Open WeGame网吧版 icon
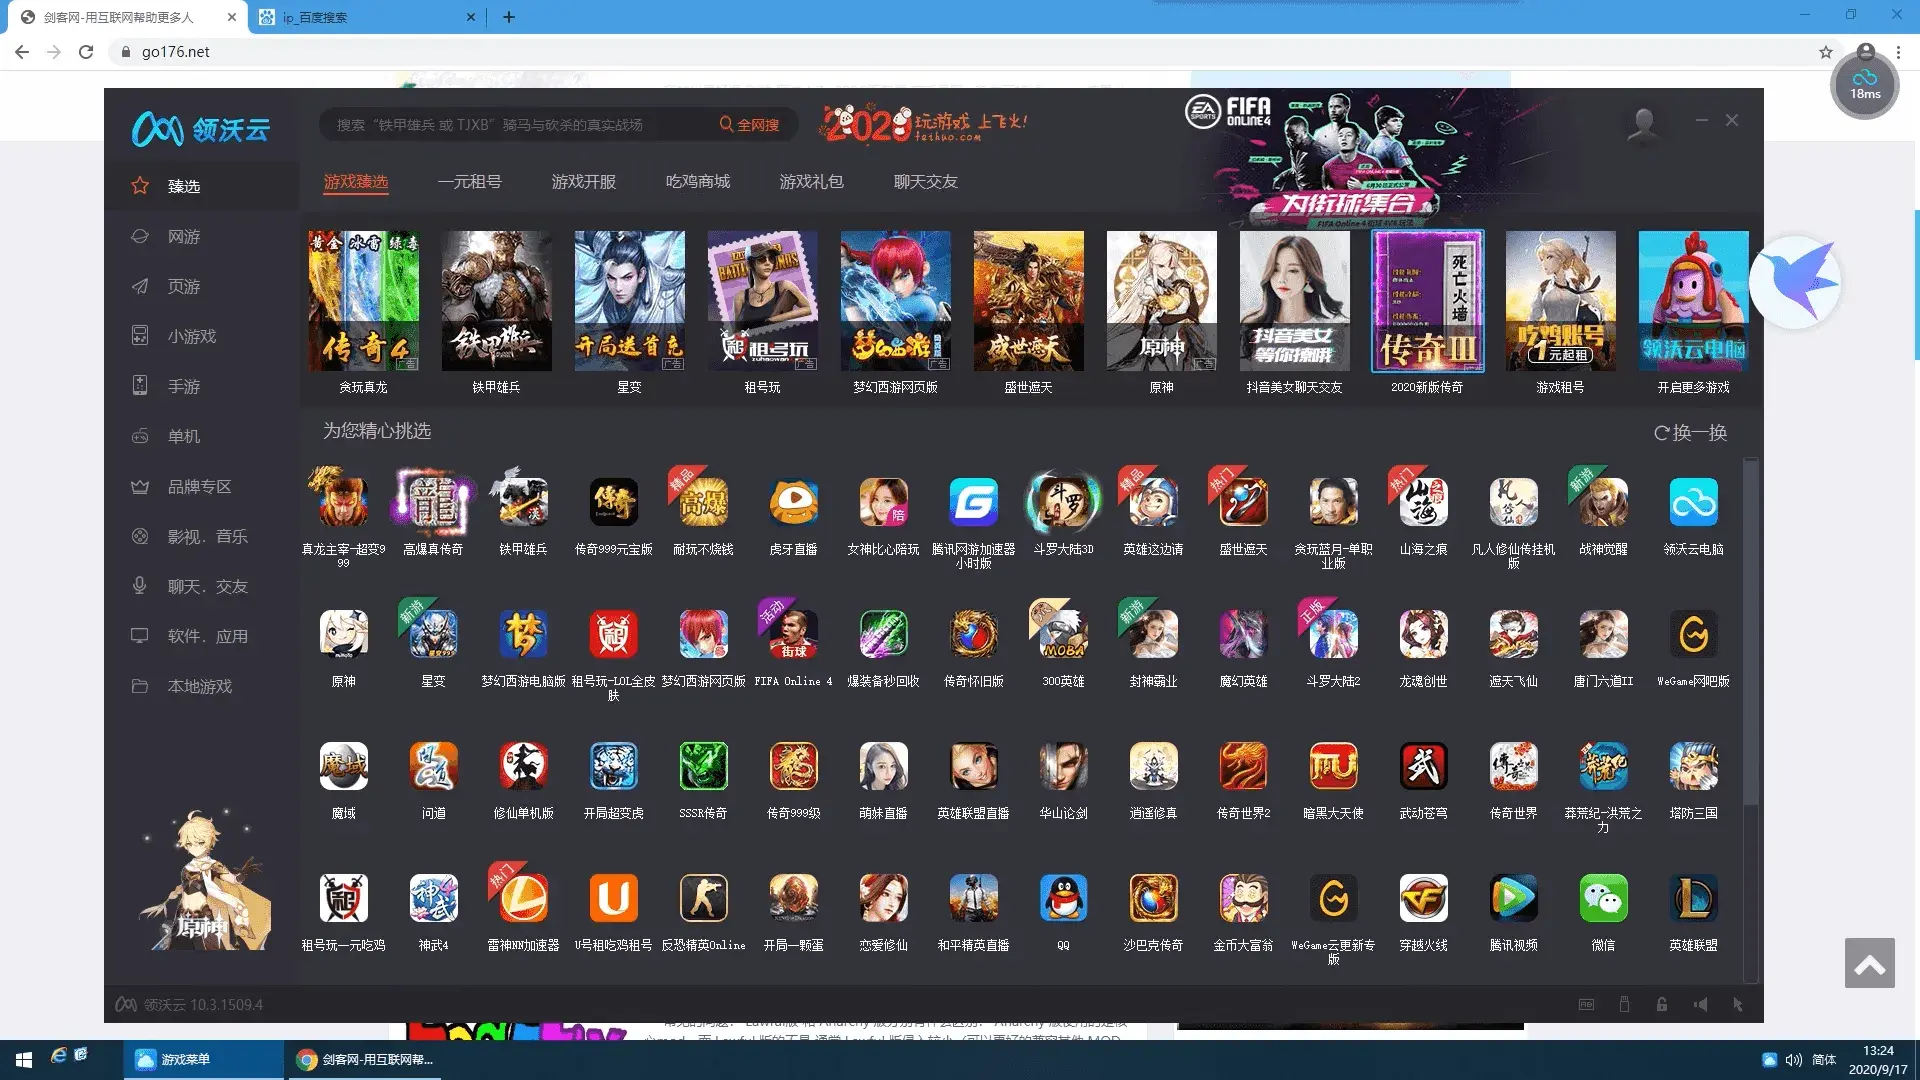 (1693, 634)
